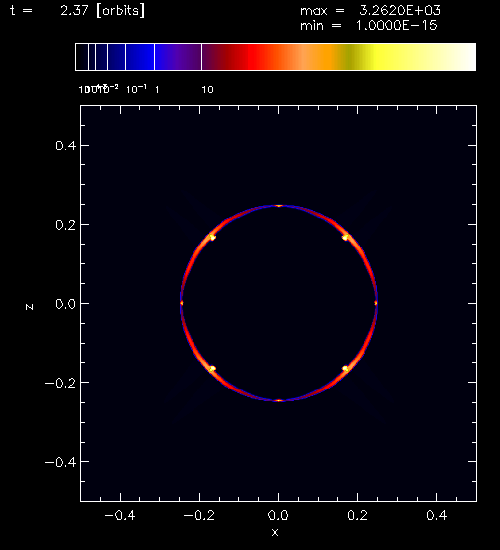The height and width of the screenshot is (550, 500).
Task: Click the z axis title label
Action: [x=29, y=307]
